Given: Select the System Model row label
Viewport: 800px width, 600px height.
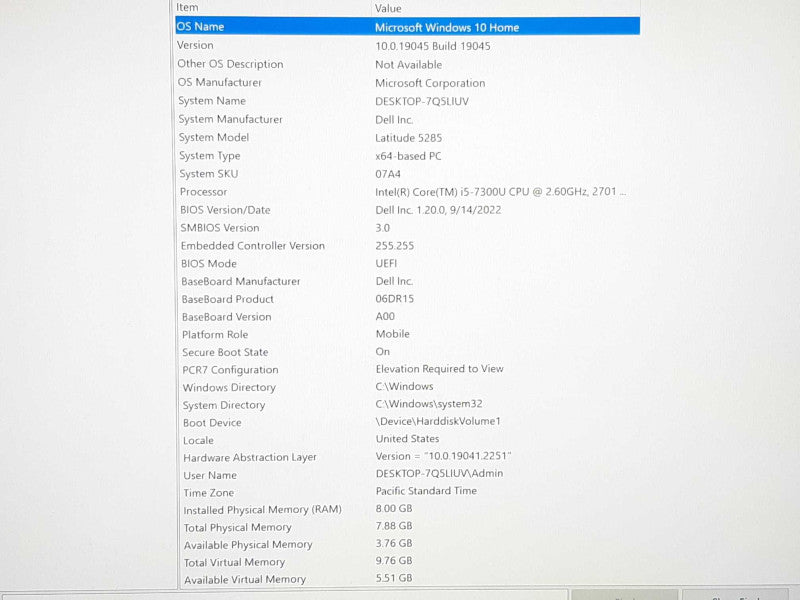Looking at the screenshot, I should click(x=214, y=138).
